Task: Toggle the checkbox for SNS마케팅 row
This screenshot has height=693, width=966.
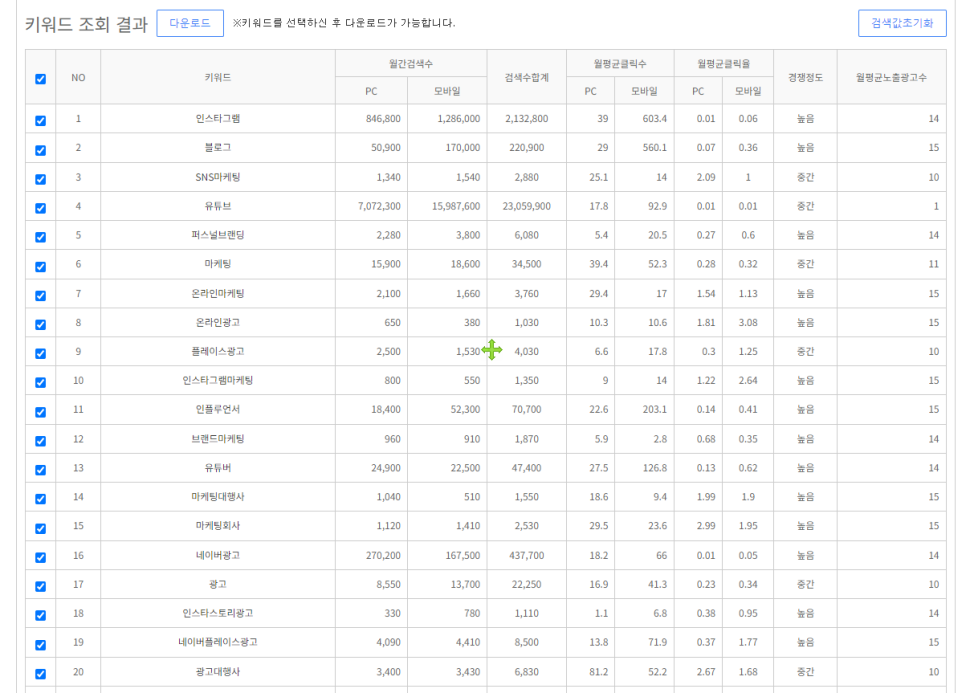Action: pos(41,179)
